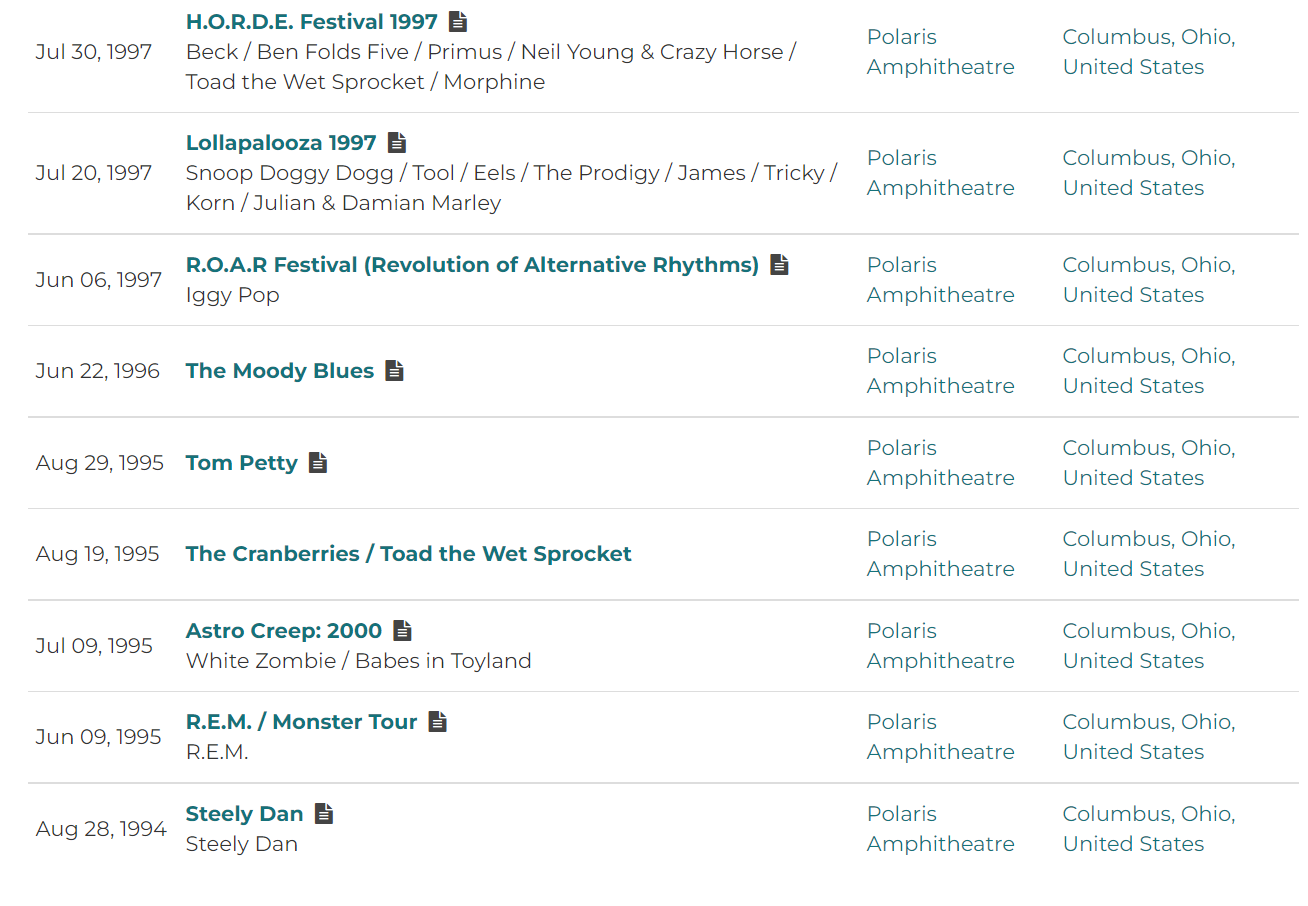
Task: Open Polaris Amphitheatre link in the Lollapalooza 1997 row
Action: coord(940,173)
